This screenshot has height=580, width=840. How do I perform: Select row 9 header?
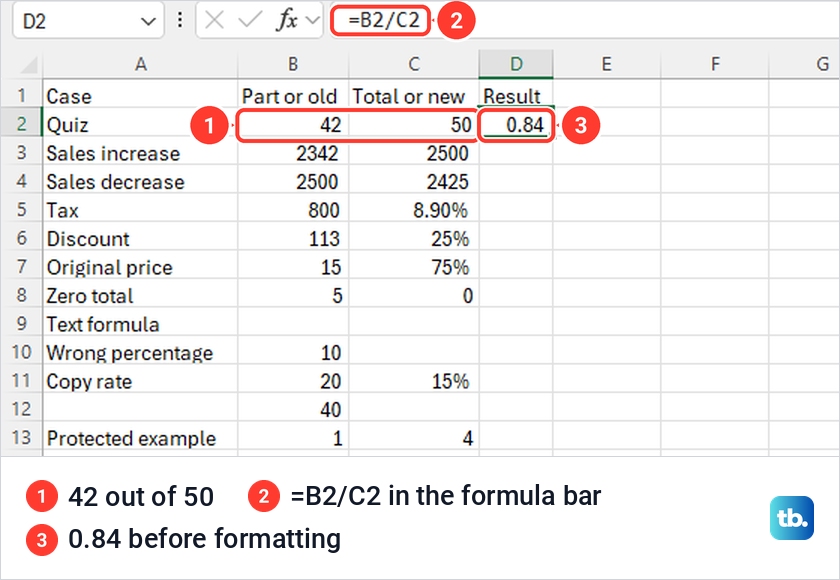click(21, 323)
